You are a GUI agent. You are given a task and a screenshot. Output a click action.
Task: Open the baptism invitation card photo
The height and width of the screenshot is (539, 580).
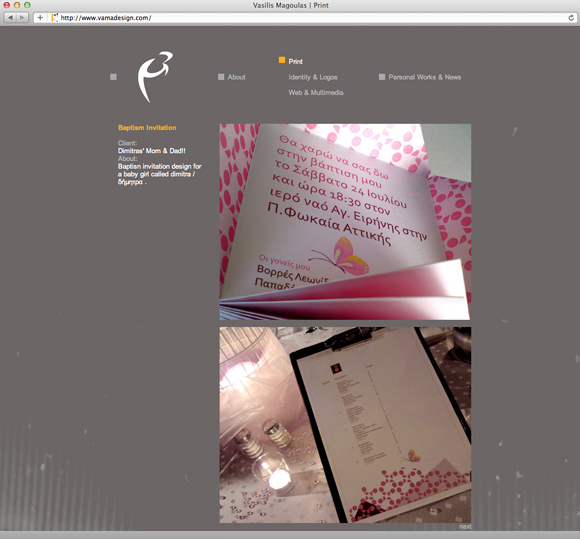345,222
